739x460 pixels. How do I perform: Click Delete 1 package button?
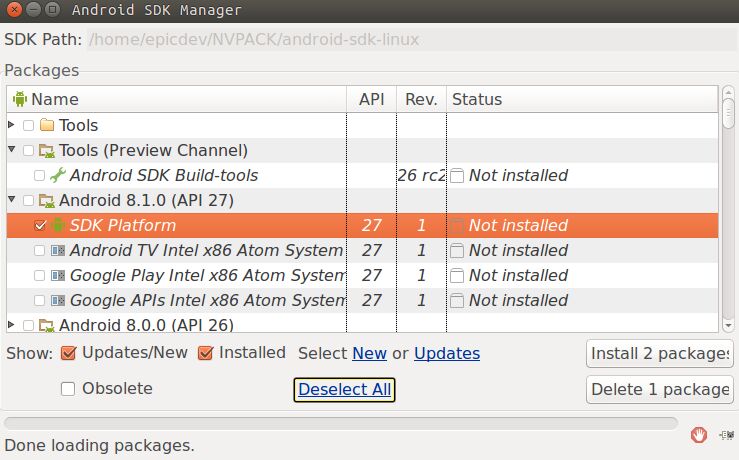[660, 389]
